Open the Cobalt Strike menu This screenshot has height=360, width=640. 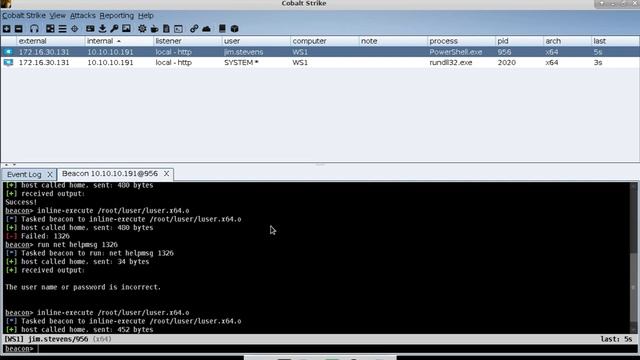pos(24,16)
